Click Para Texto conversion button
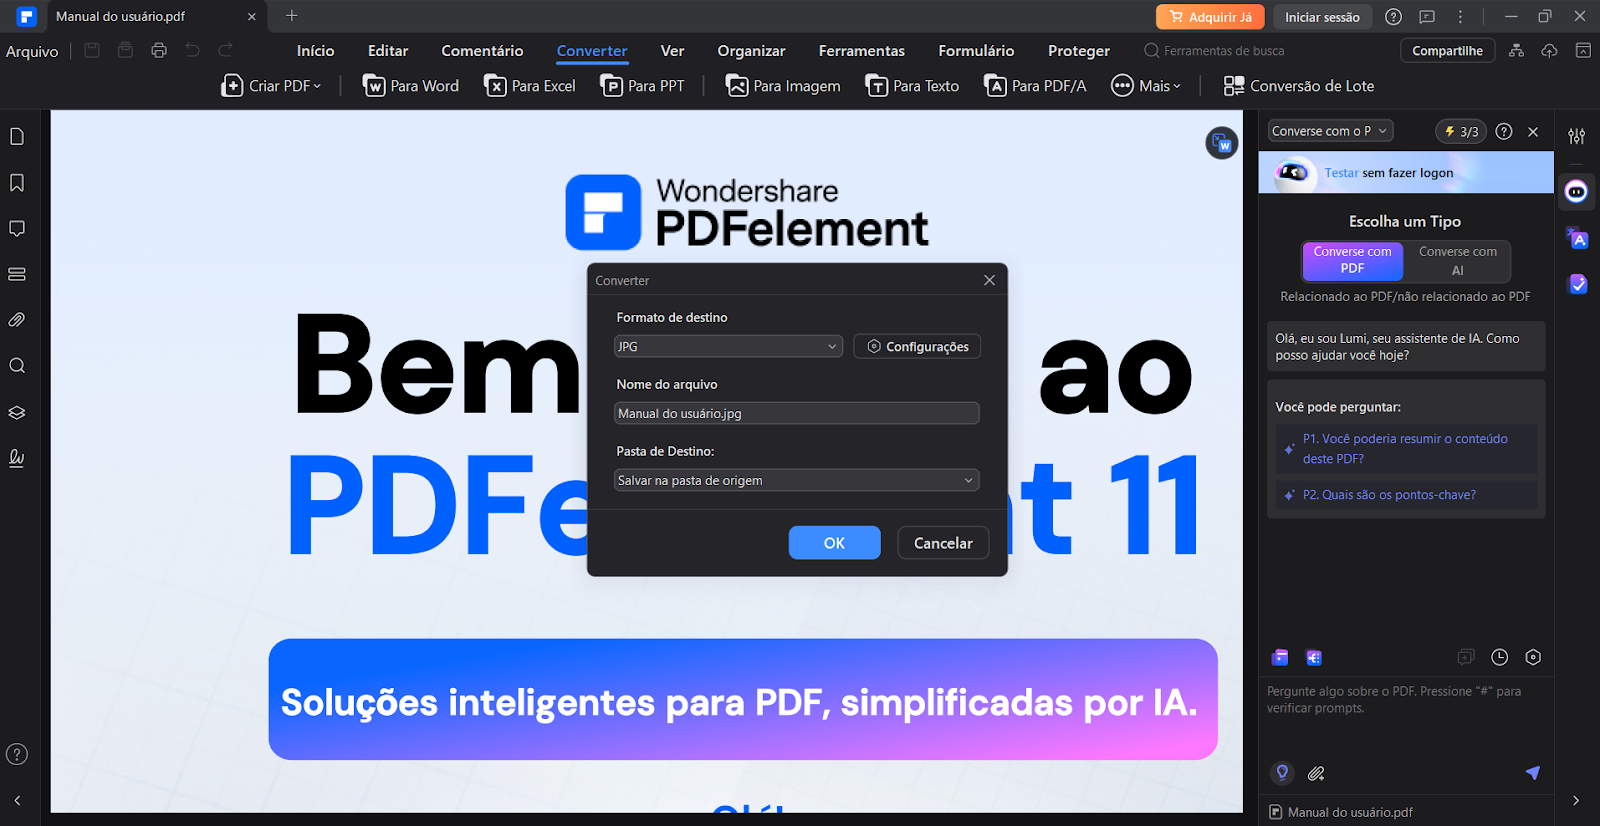The width and height of the screenshot is (1600, 826). click(912, 86)
